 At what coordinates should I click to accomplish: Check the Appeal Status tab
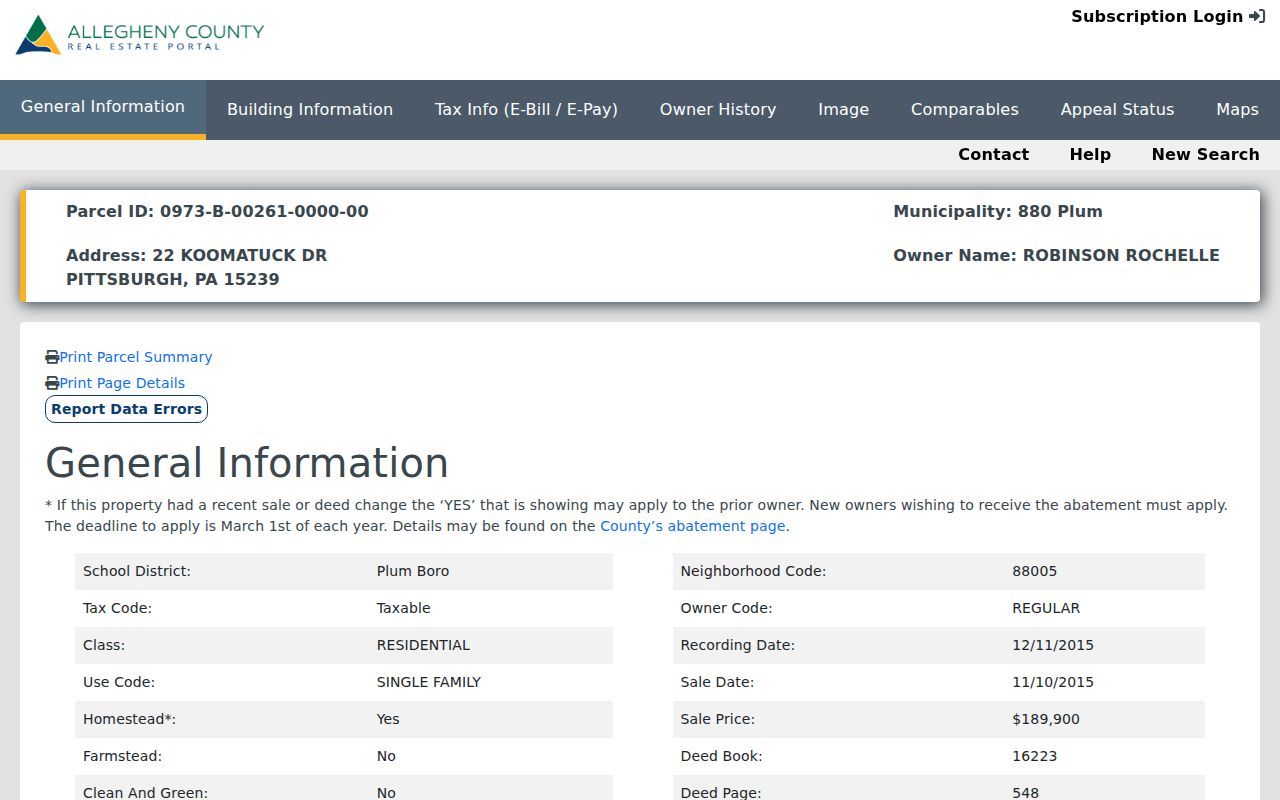coord(1117,110)
